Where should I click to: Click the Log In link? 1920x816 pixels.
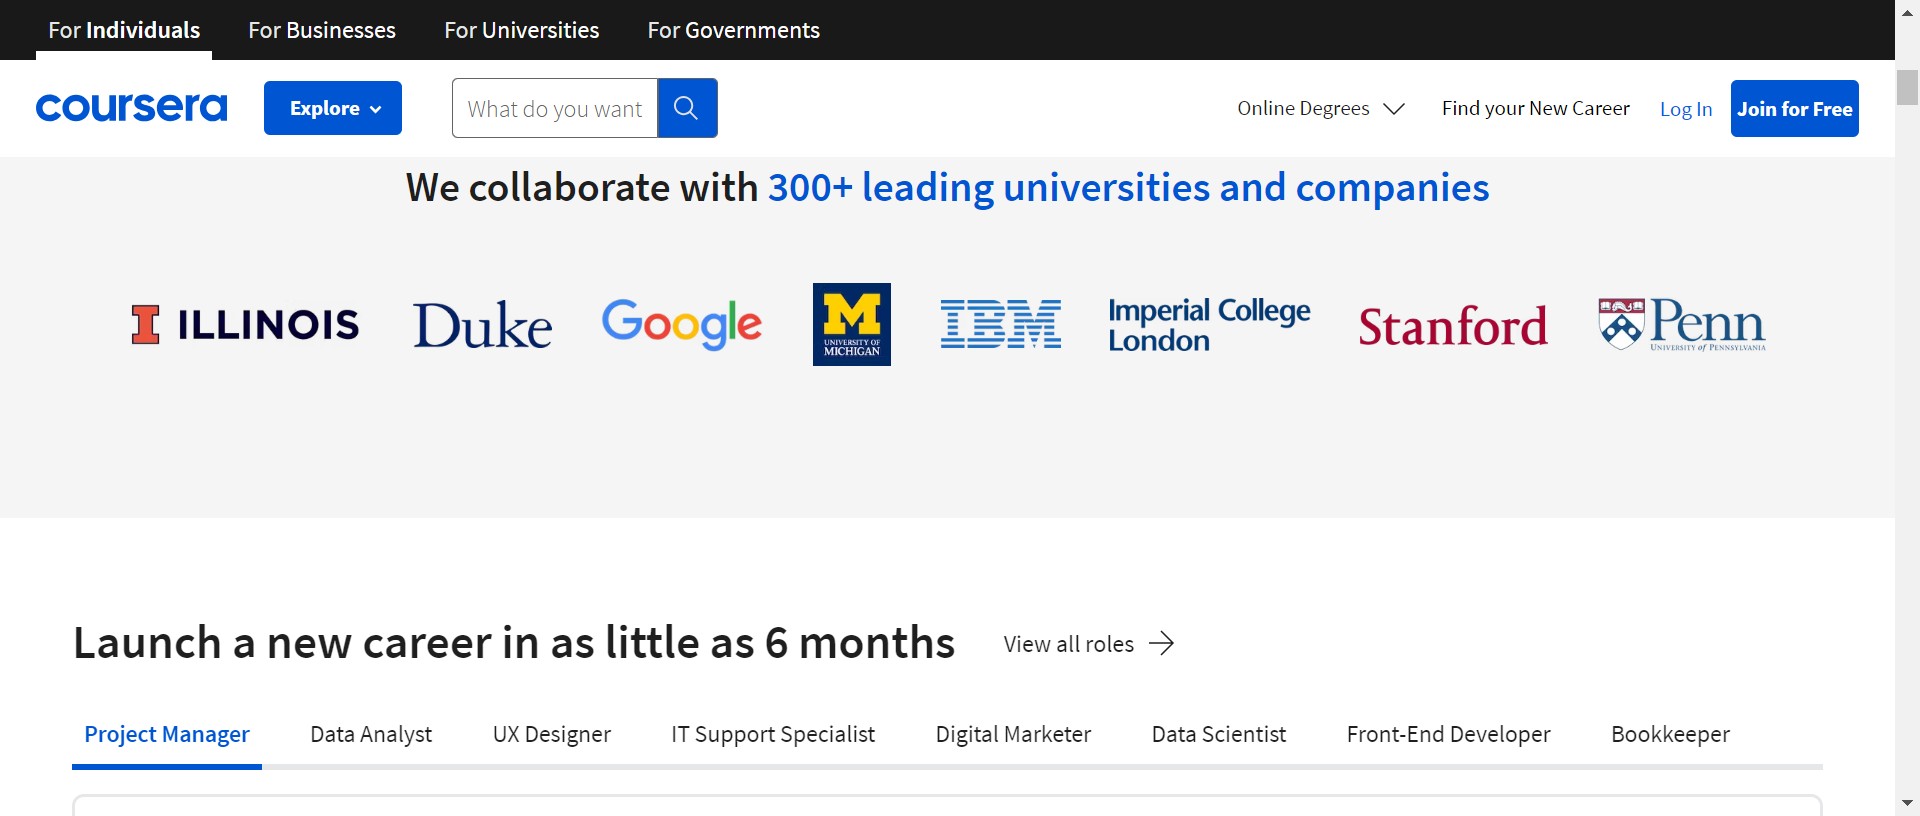point(1685,109)
